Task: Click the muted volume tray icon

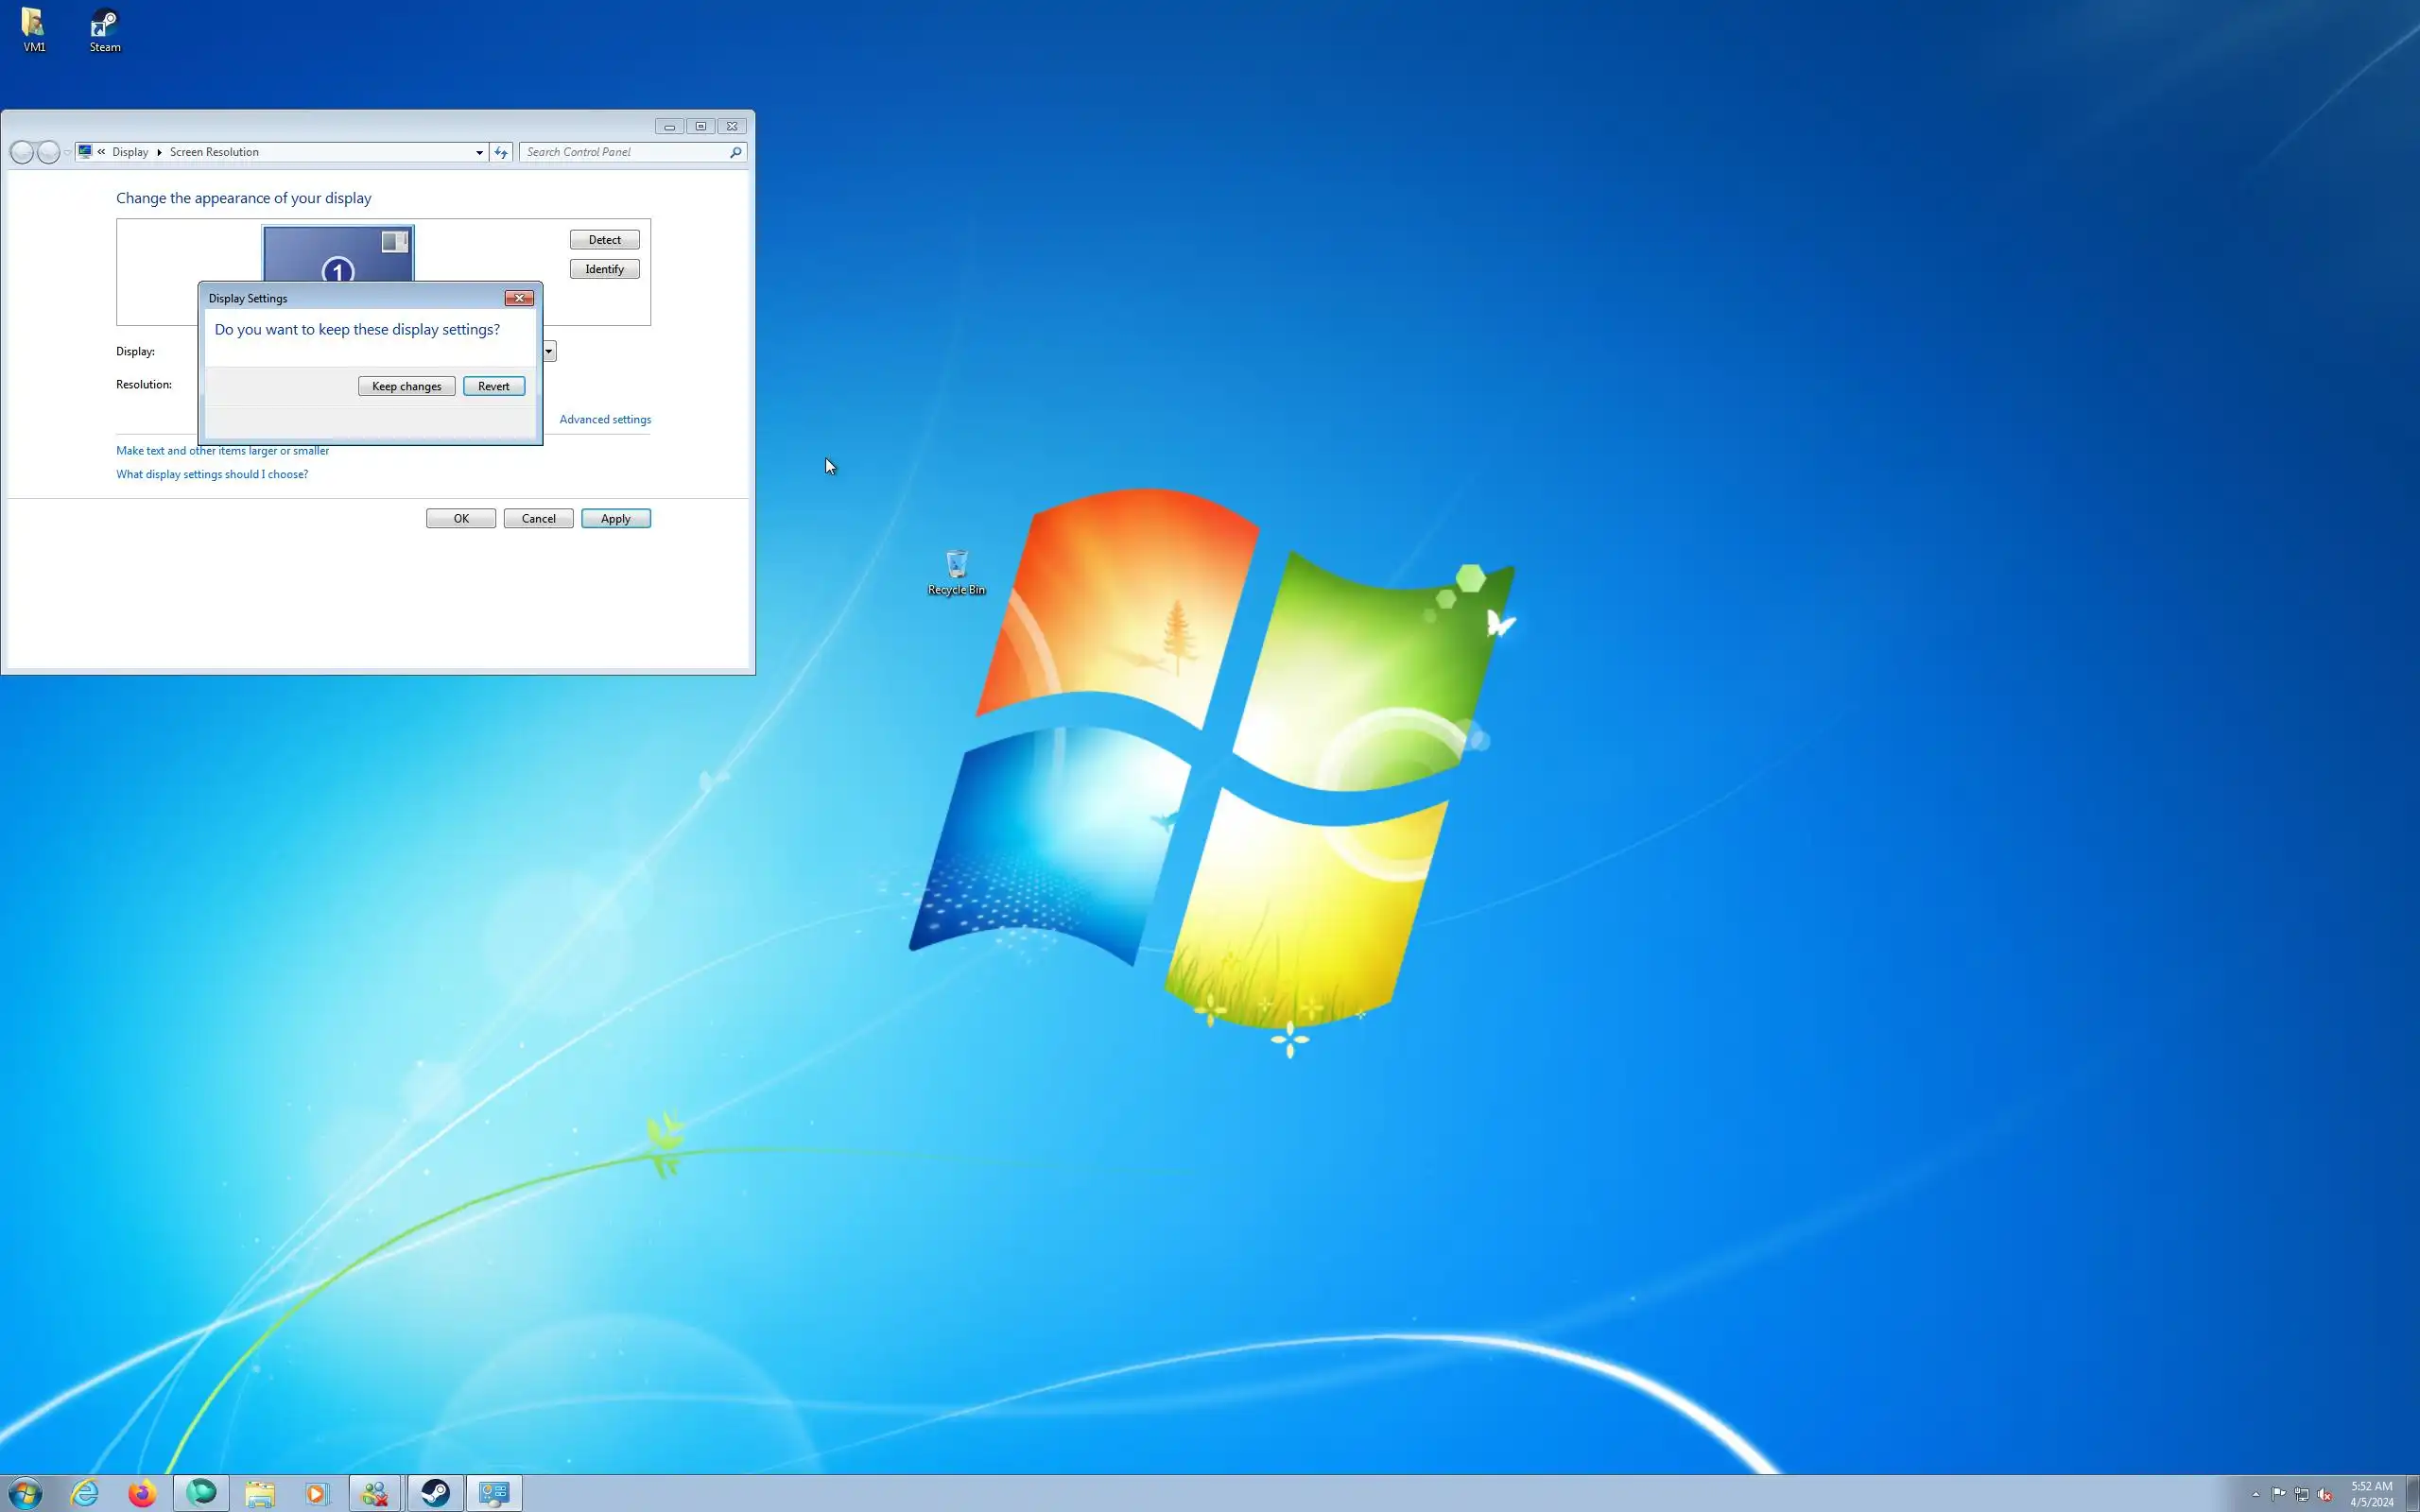Action: click(2325, 1494)
